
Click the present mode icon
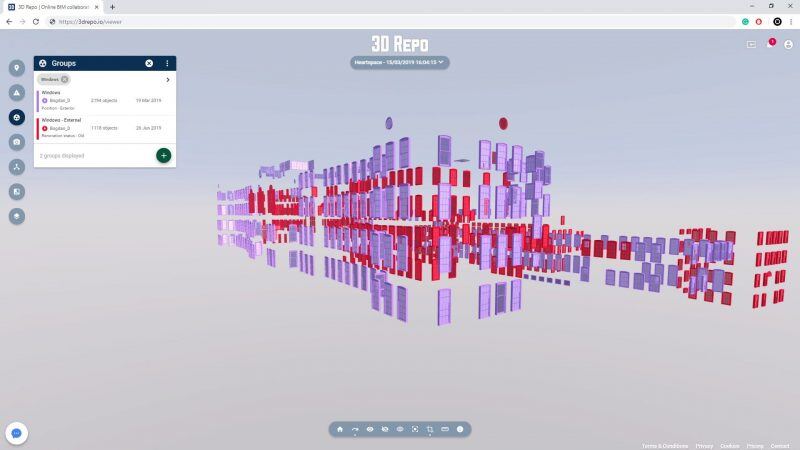tap(752, 45)
